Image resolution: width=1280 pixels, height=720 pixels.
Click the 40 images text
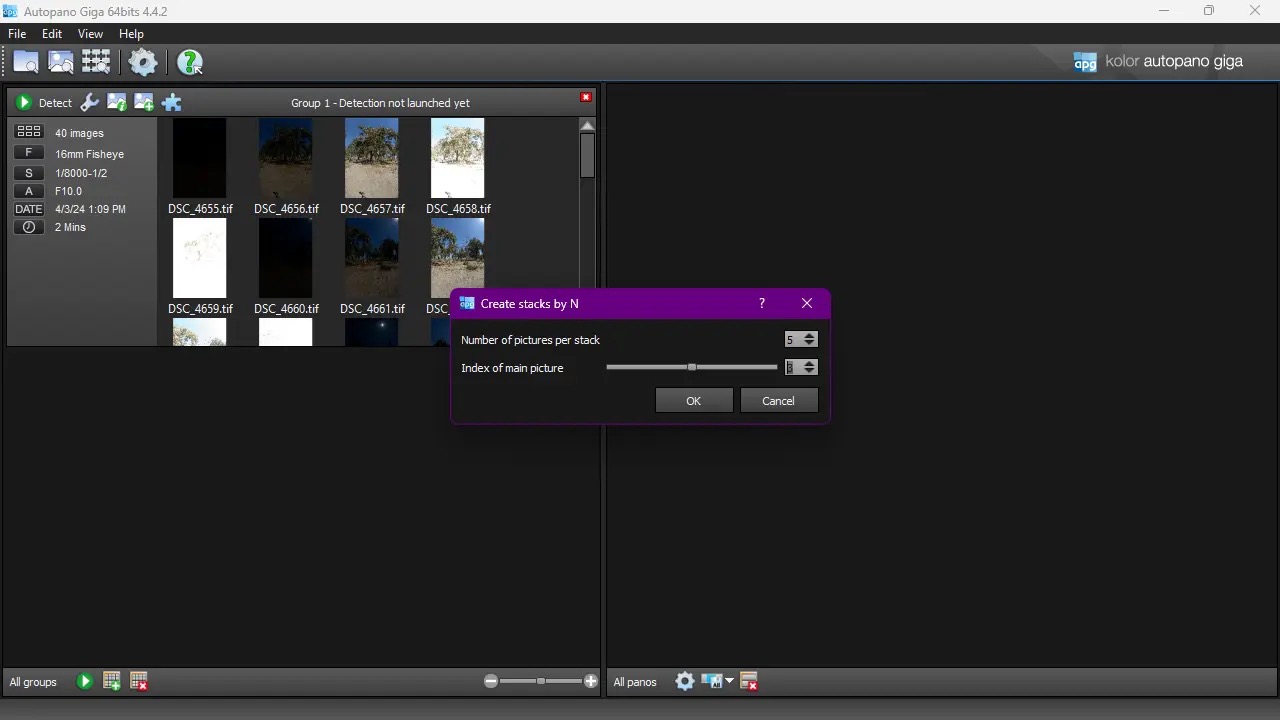pos(79,133)
